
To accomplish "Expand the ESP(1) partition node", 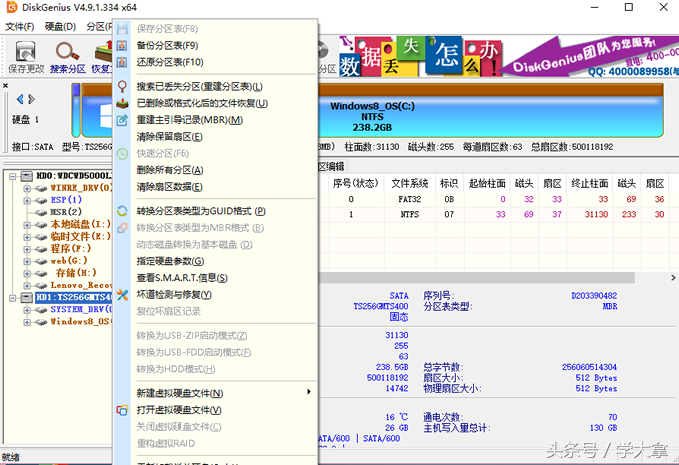I will tap(27, 200).
